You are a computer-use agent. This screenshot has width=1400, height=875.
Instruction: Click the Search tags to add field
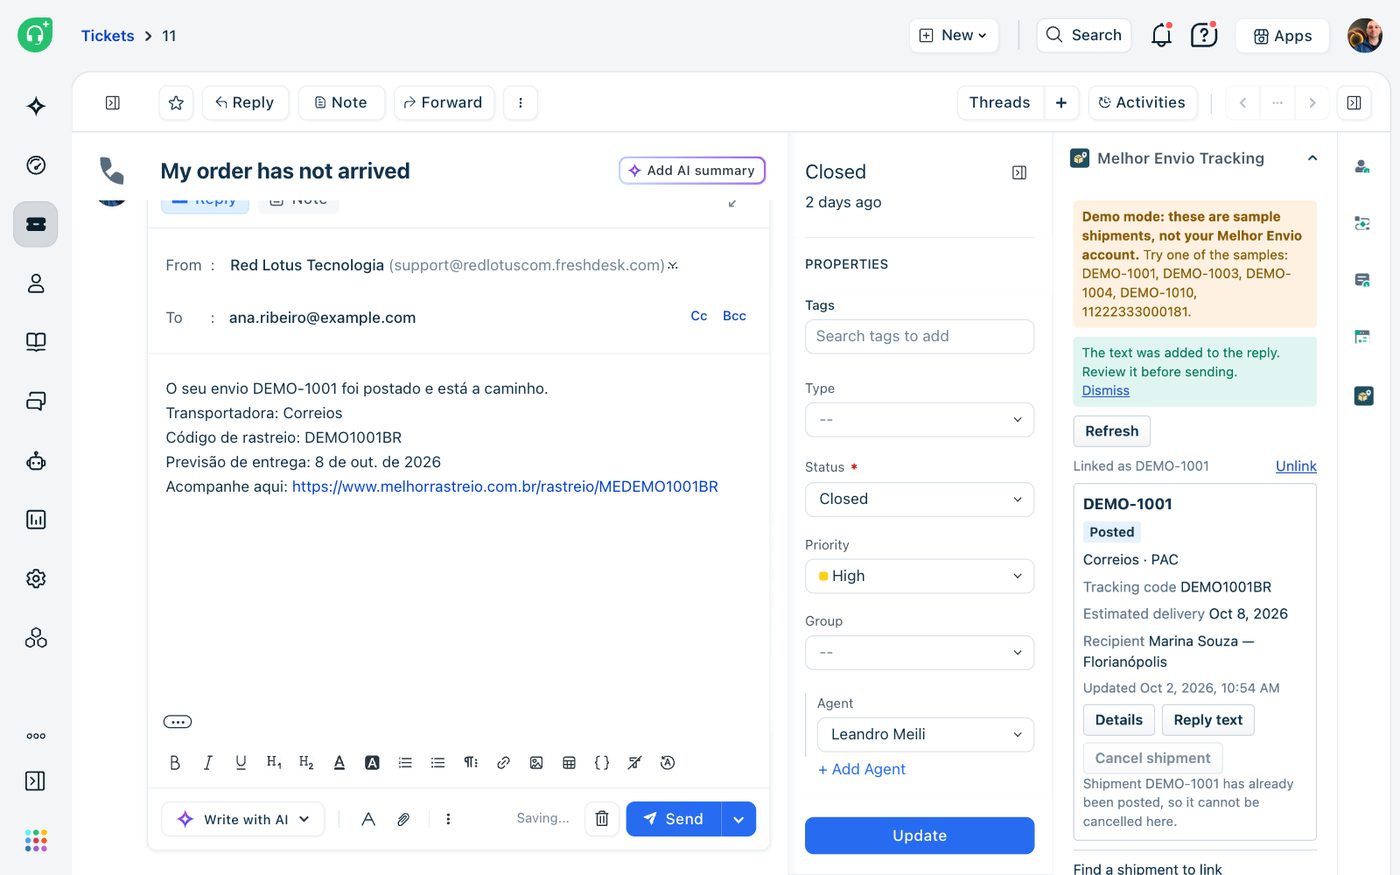pos(919,337)
